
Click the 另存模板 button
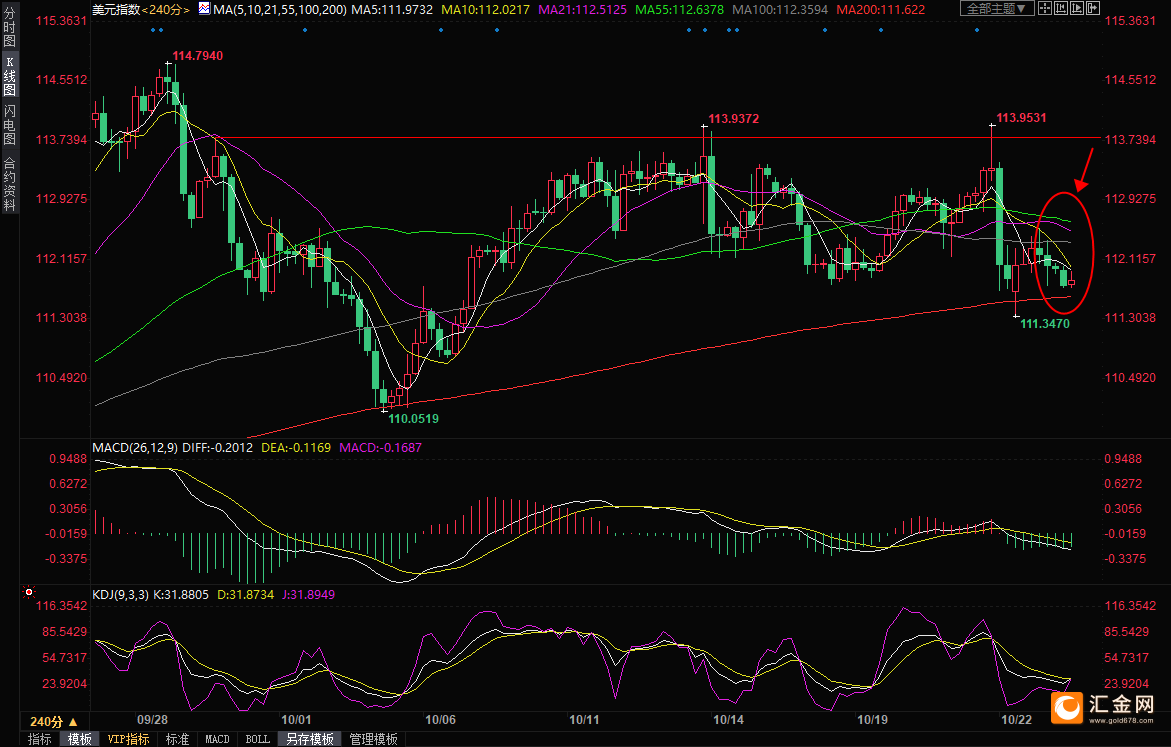310,739
